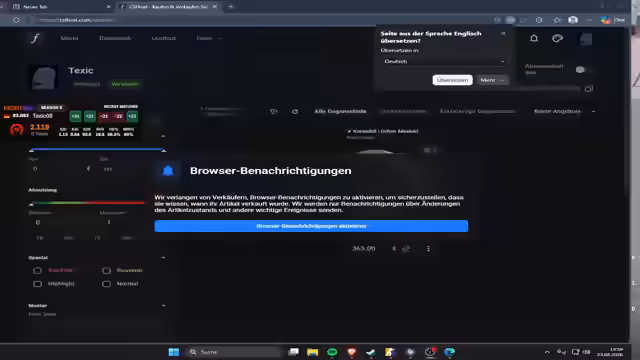Click the Abnutzung wear slider handle

pyautogui.click(x=31, y=204)
